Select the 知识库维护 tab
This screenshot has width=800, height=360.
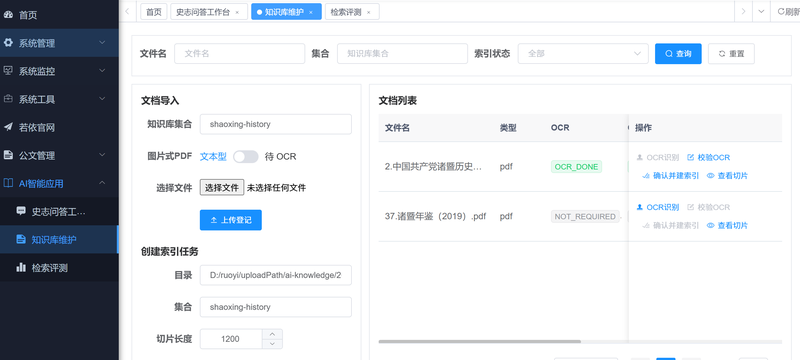[x=286, y=12]
